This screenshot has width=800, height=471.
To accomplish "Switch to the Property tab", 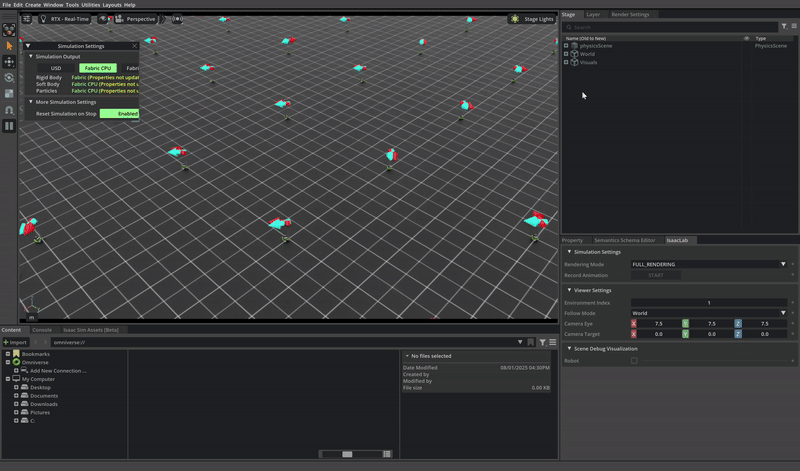I will (572, 240).
